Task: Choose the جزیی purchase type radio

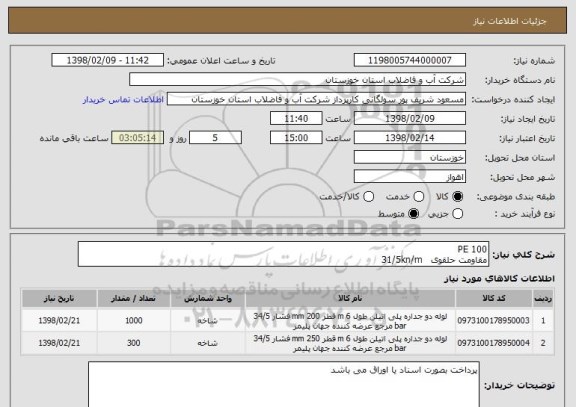Action: click(457, 214)
